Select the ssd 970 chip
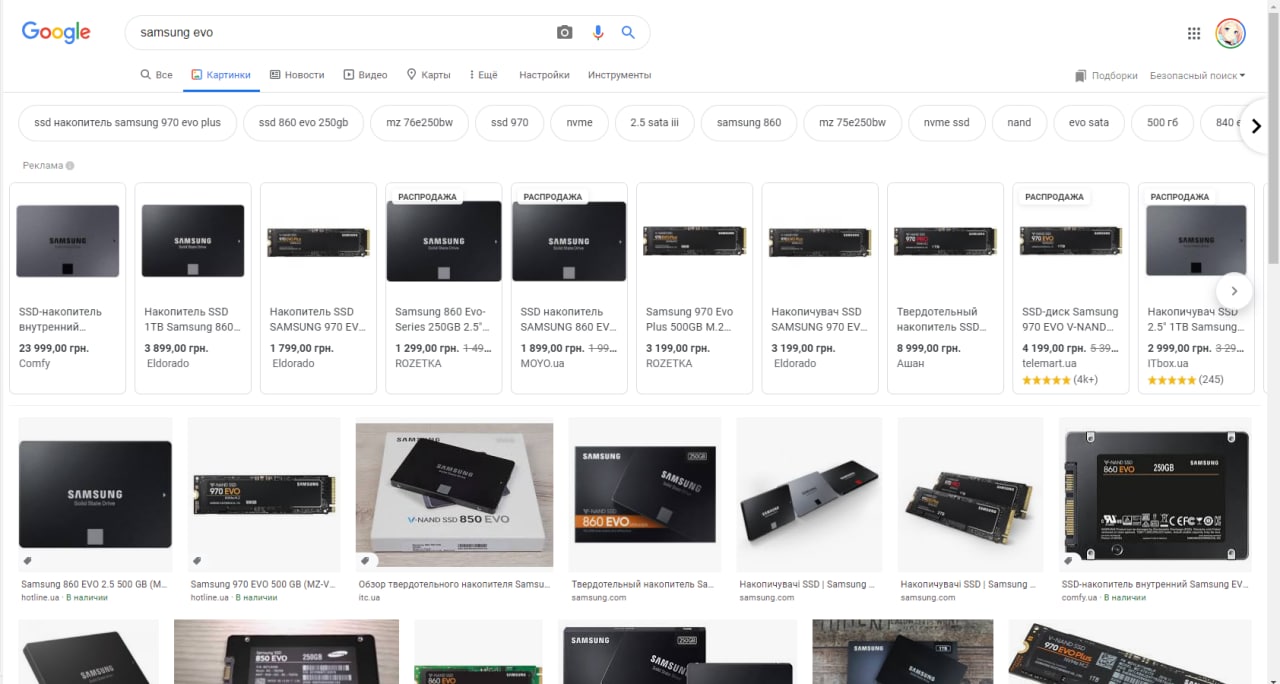The width and height of the screenshot is (1280, 684). tap(509, 123)
